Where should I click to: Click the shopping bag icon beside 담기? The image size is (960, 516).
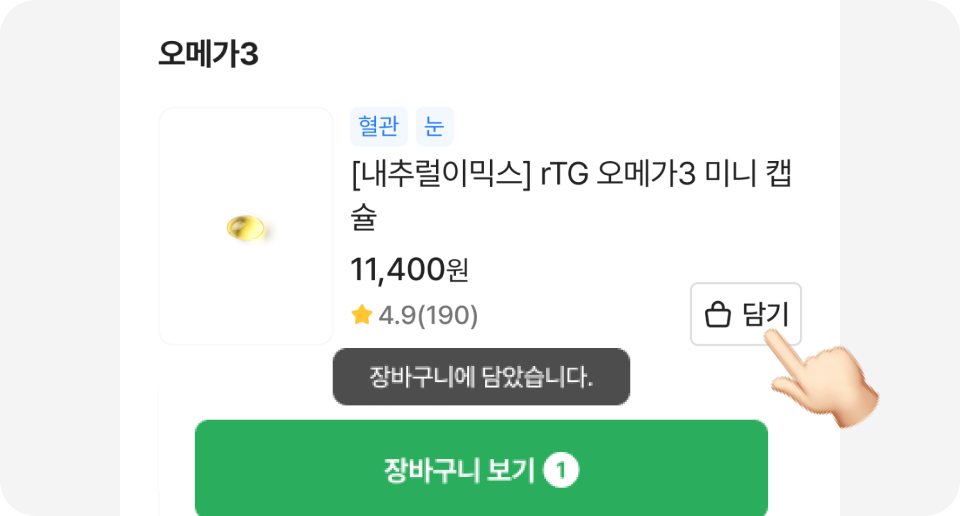[717, 316]
